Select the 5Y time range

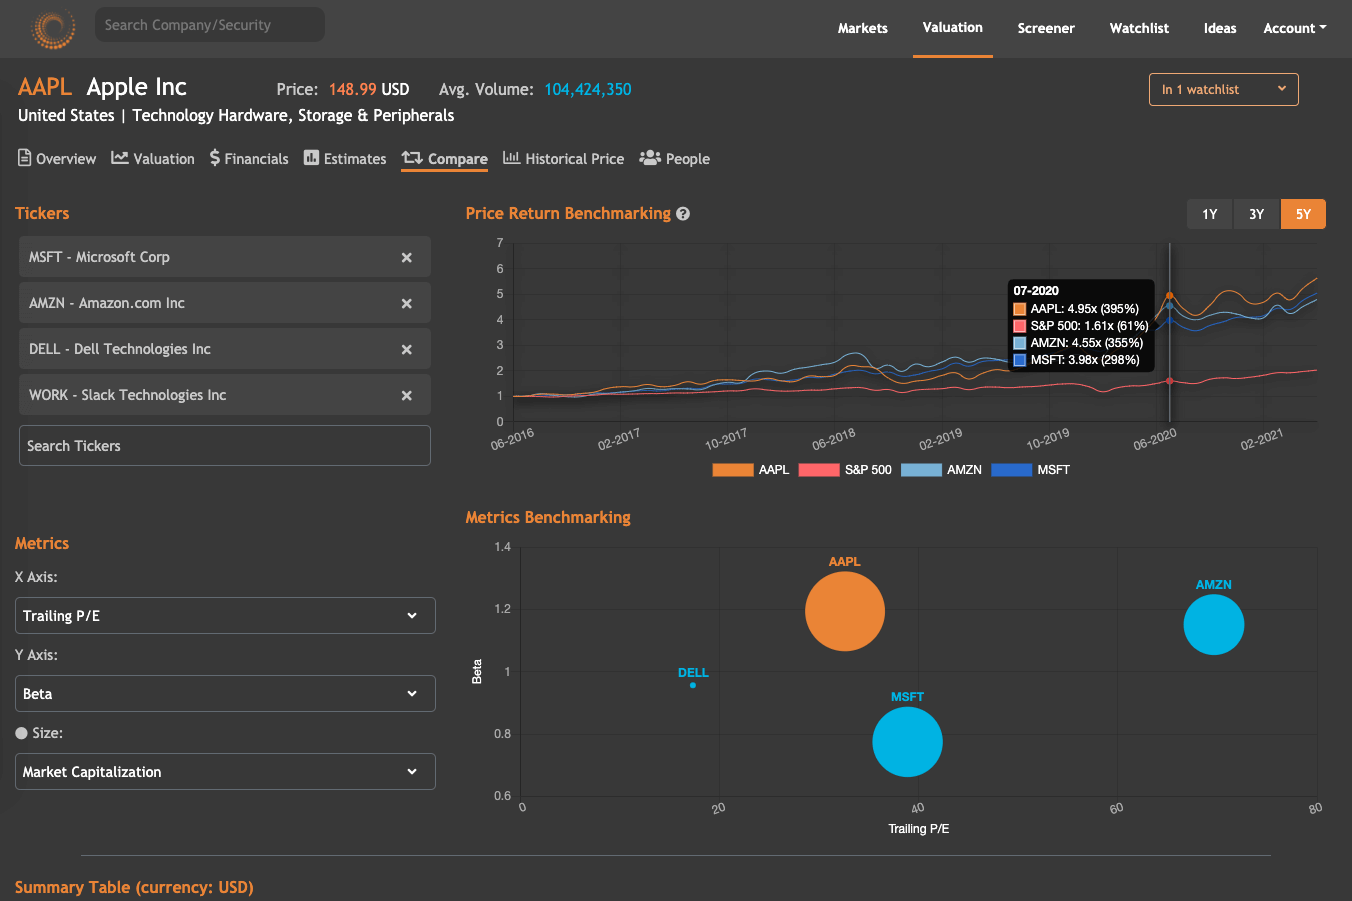(1303, 214)
